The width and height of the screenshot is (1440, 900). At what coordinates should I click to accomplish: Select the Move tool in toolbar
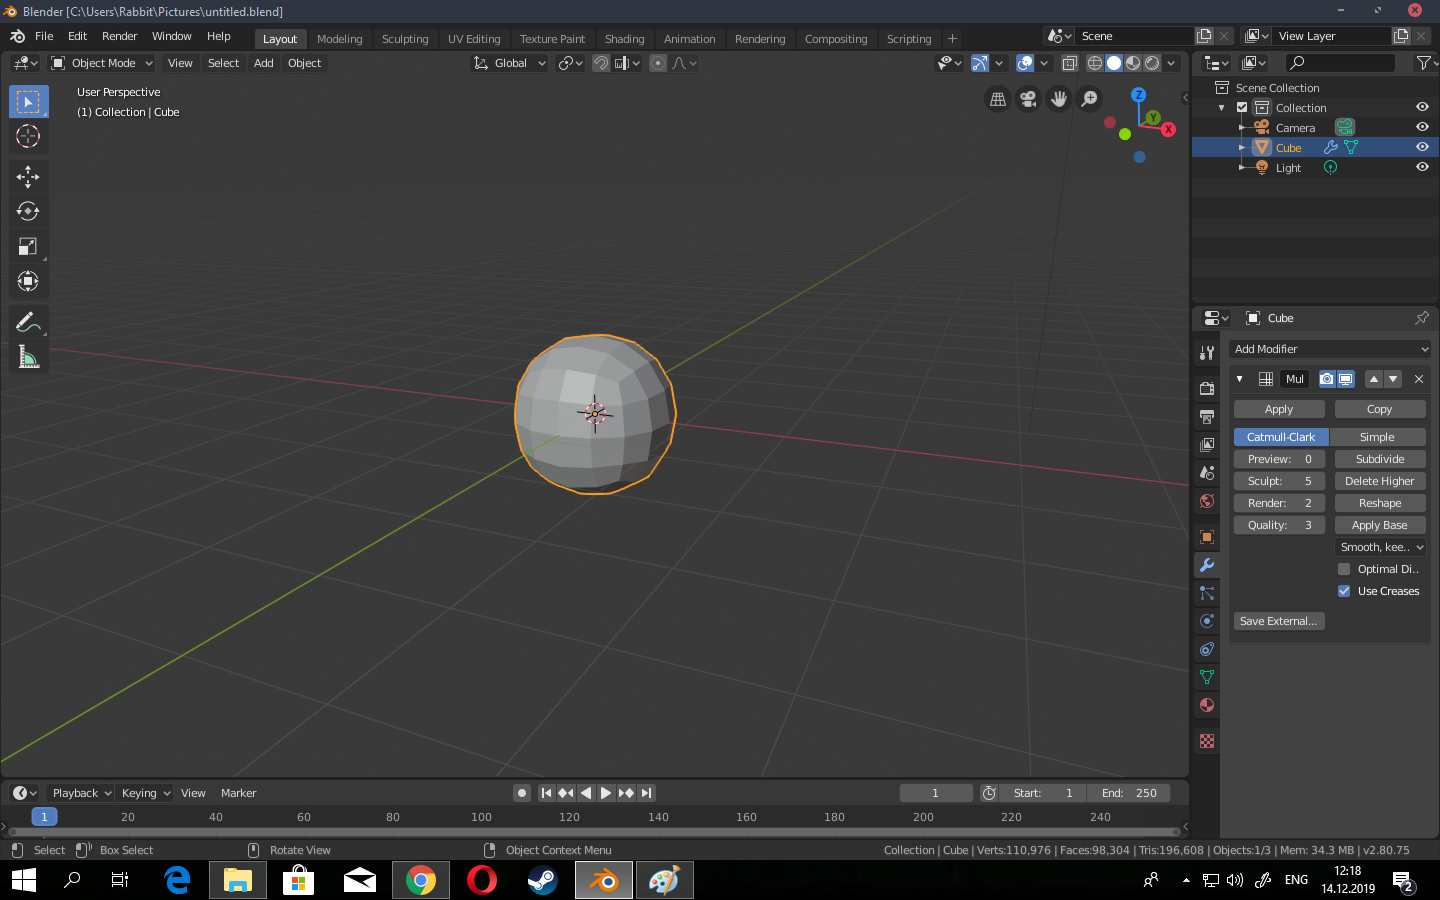[x=28, y=177]
